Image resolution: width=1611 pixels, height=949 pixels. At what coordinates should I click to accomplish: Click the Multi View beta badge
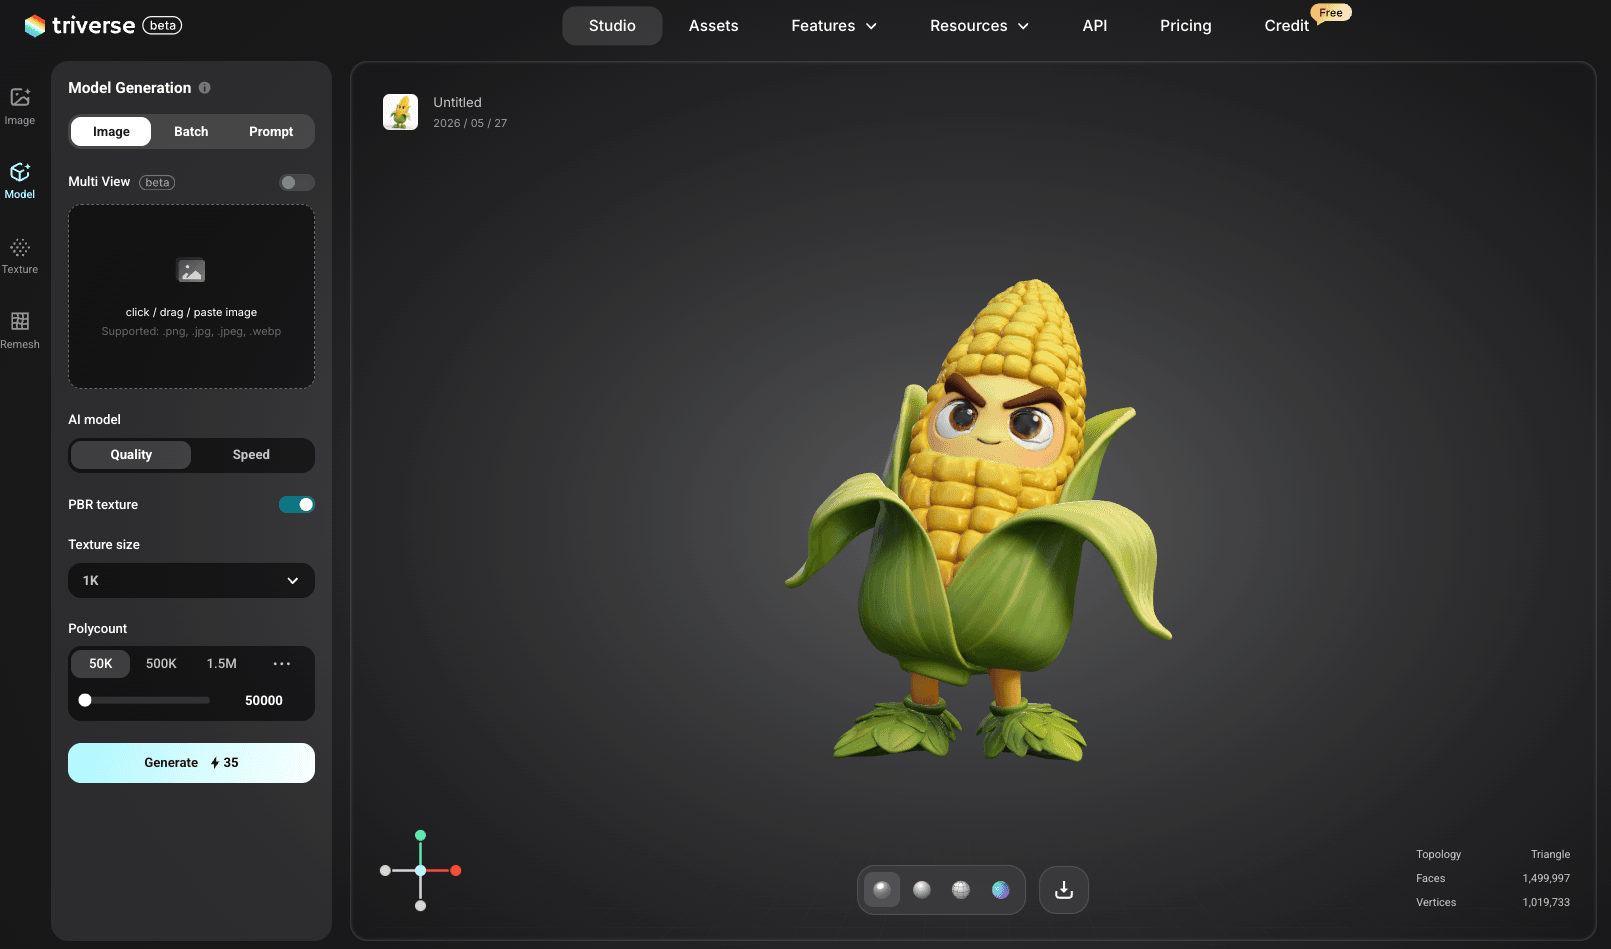pos(157,183)
